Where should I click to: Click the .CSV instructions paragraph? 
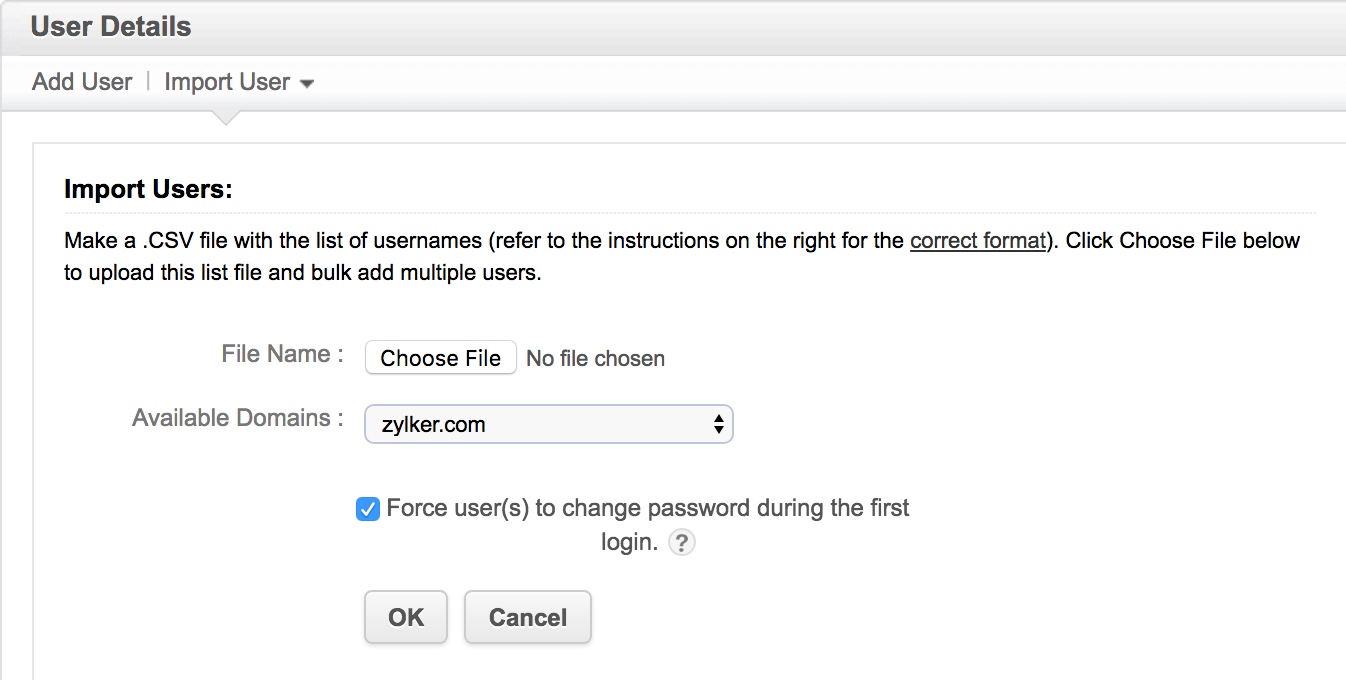(x=480, y=257)
